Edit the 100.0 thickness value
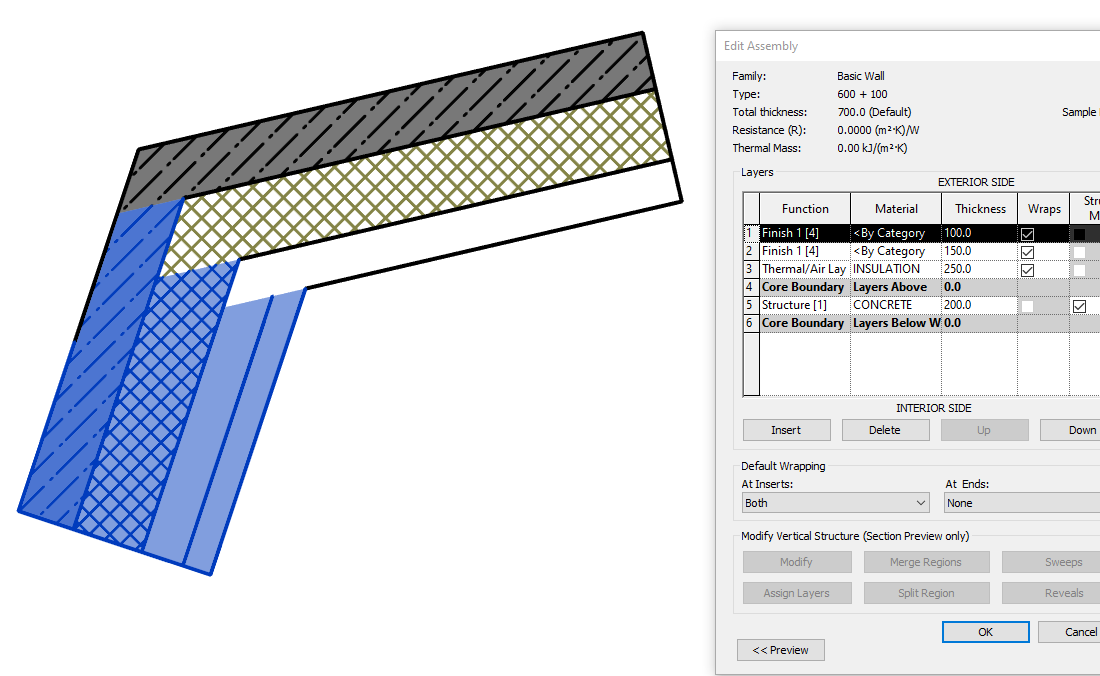1100x676 pixels. coord(979,233)
